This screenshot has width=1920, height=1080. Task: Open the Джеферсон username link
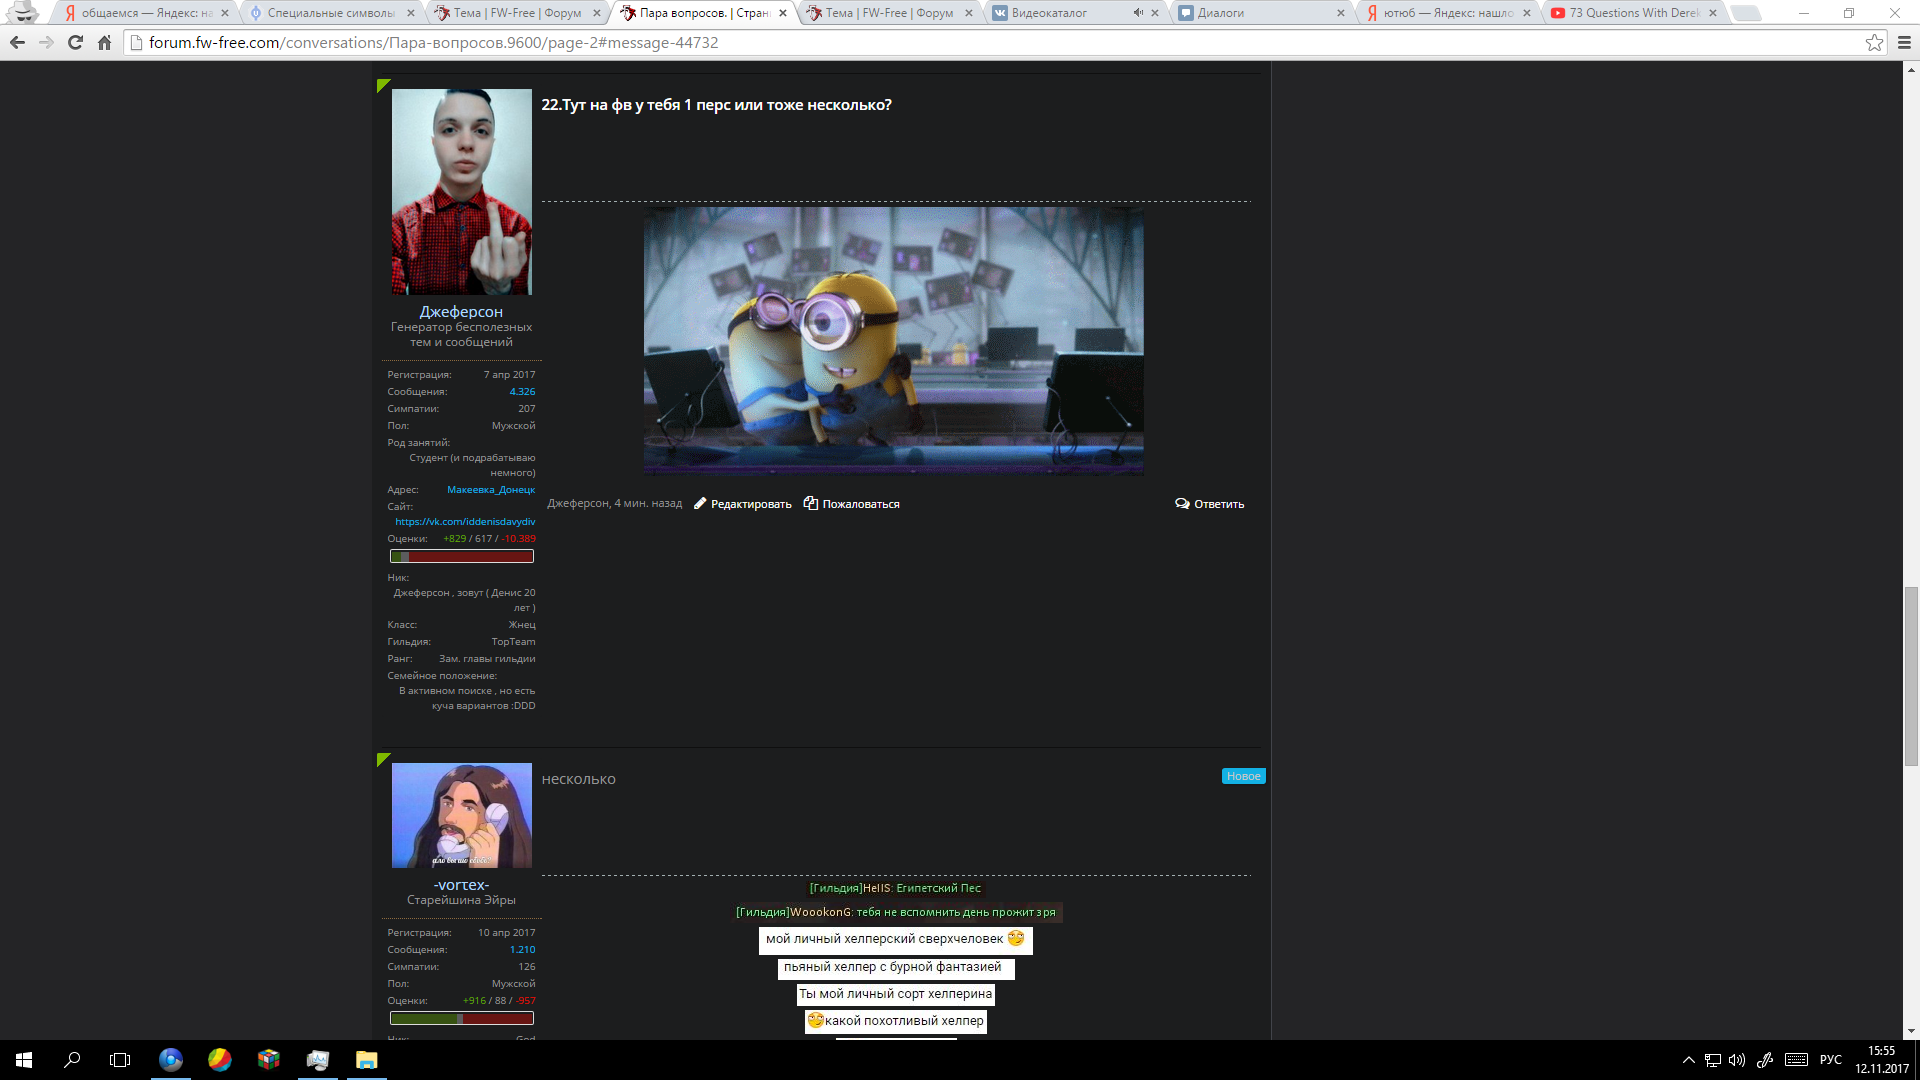pyautogui.click(x=461, y=312)
